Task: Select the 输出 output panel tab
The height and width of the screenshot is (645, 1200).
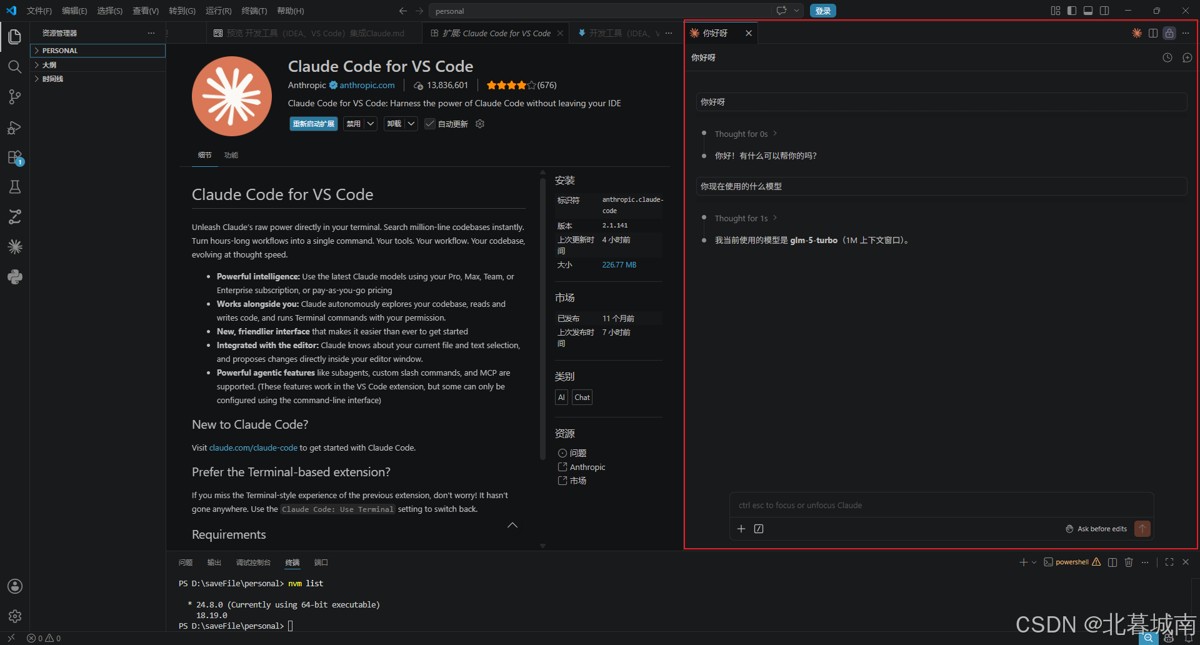Action: coord(214,563)
